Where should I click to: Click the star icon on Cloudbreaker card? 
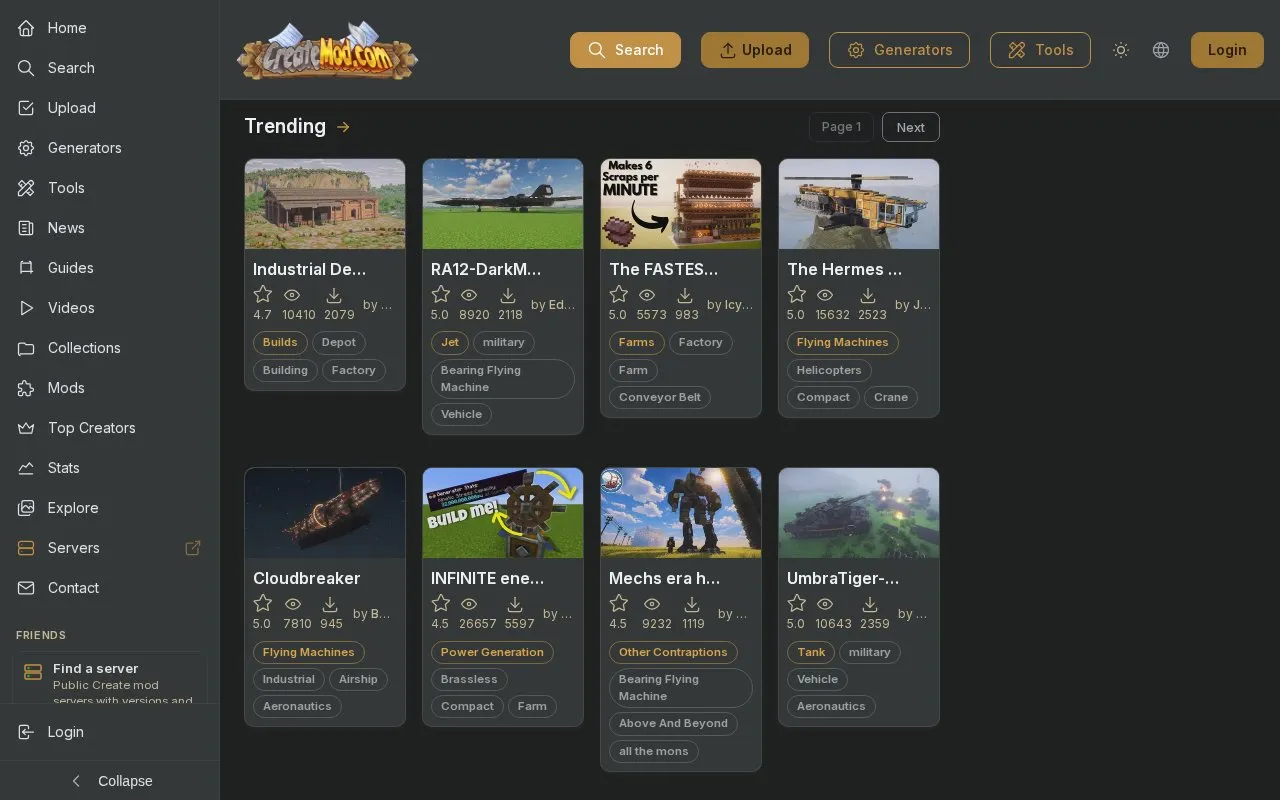tap(263, 603)
